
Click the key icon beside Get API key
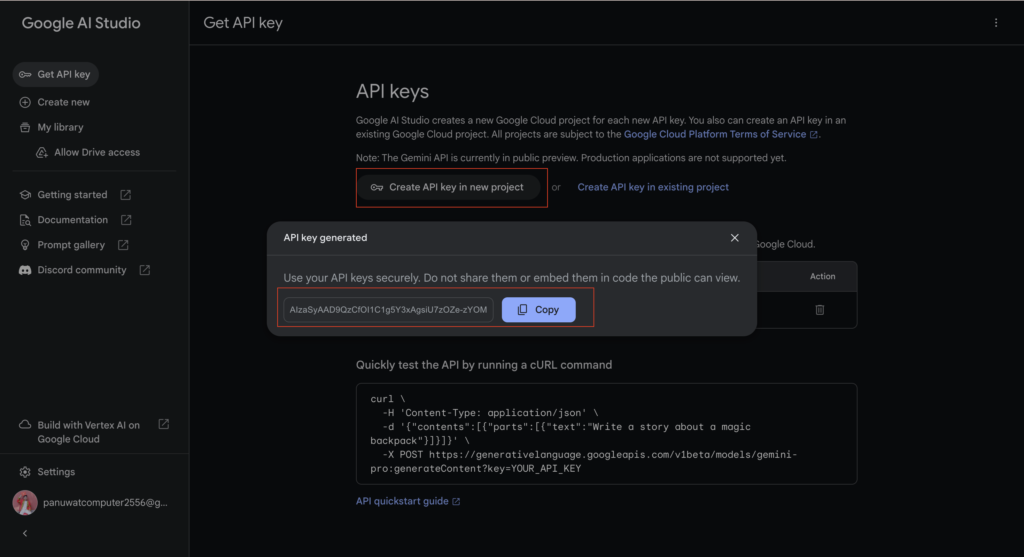click(x=25, y=74)
